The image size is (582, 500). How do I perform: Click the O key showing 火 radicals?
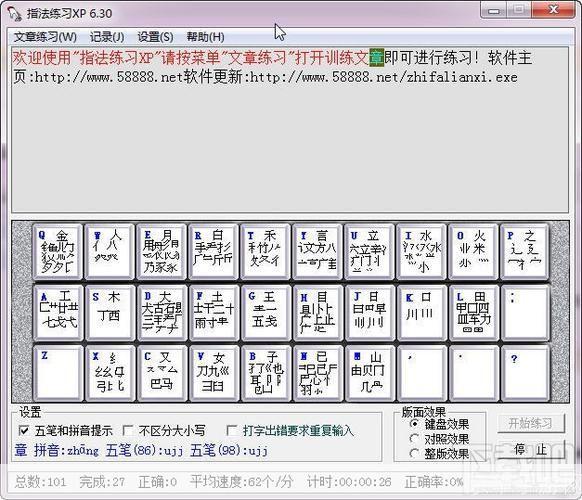[473, 251]
